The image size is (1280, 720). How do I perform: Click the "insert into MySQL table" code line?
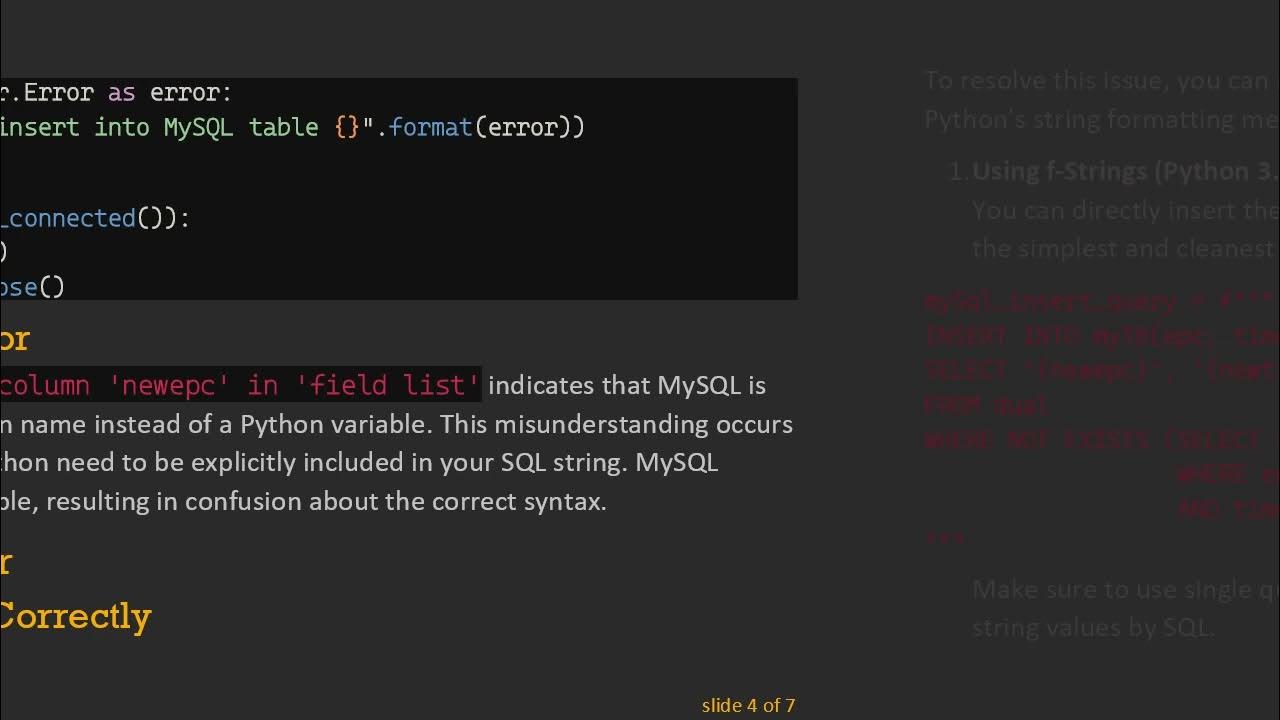click(180, 128)
